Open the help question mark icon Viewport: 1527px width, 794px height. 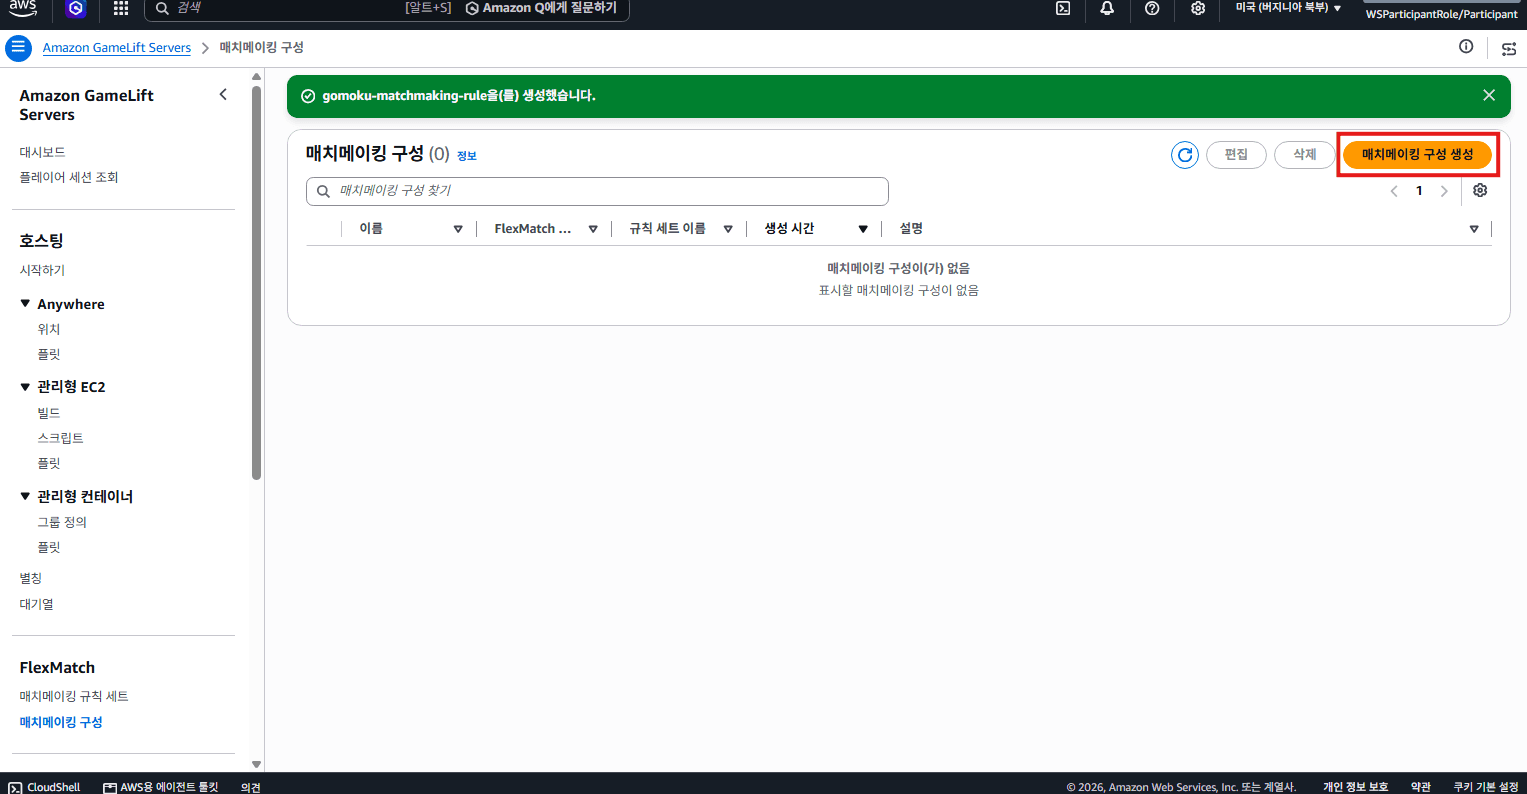coord(1152,8)
